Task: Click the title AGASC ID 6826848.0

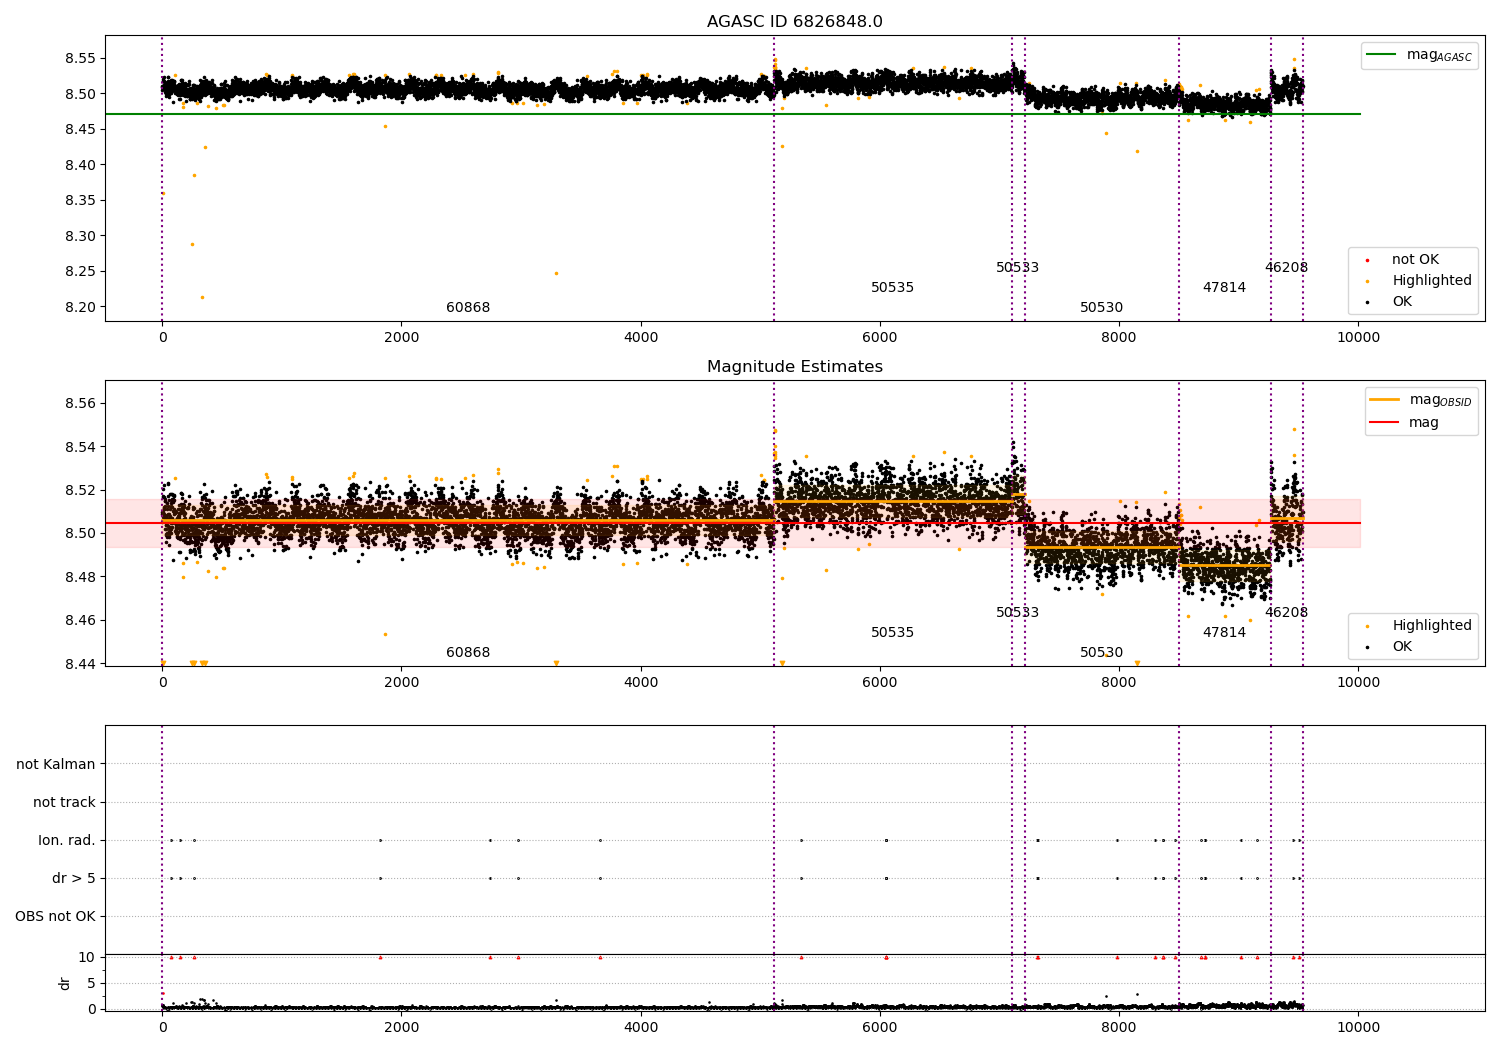Action: coord(794,22)
